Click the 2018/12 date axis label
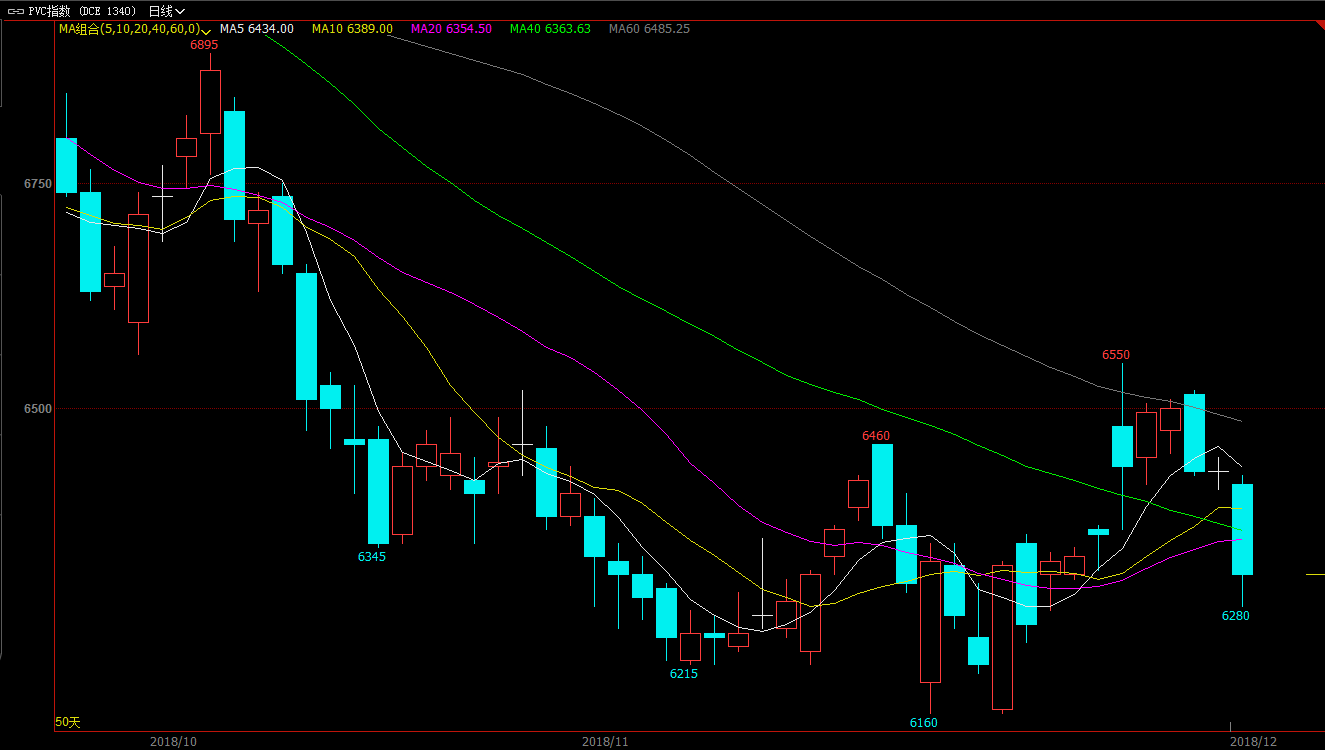 1253,742
